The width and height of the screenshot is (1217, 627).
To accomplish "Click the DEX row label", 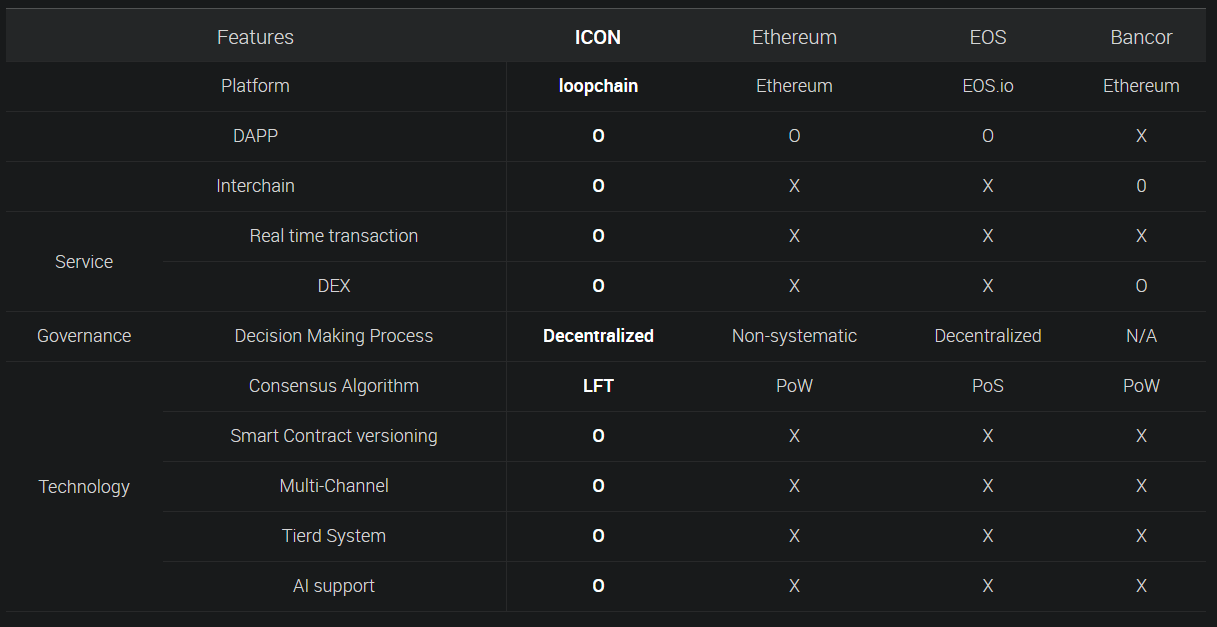I will (x=334, y=286).
